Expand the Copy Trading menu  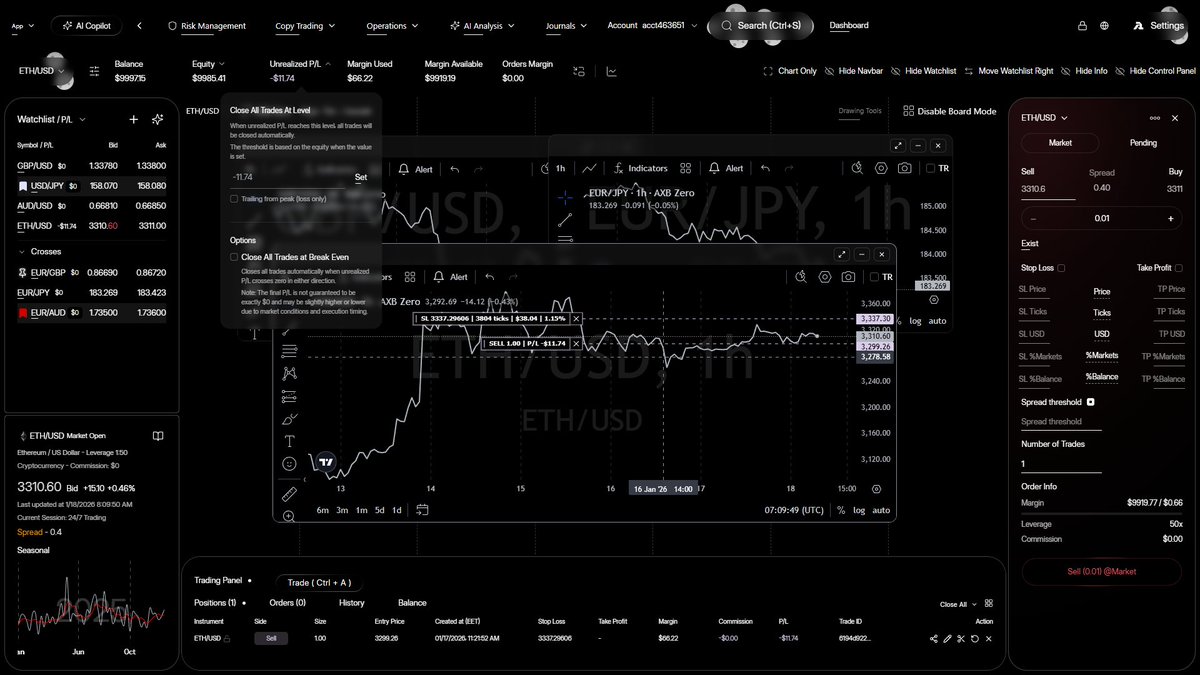click(305, 26)
